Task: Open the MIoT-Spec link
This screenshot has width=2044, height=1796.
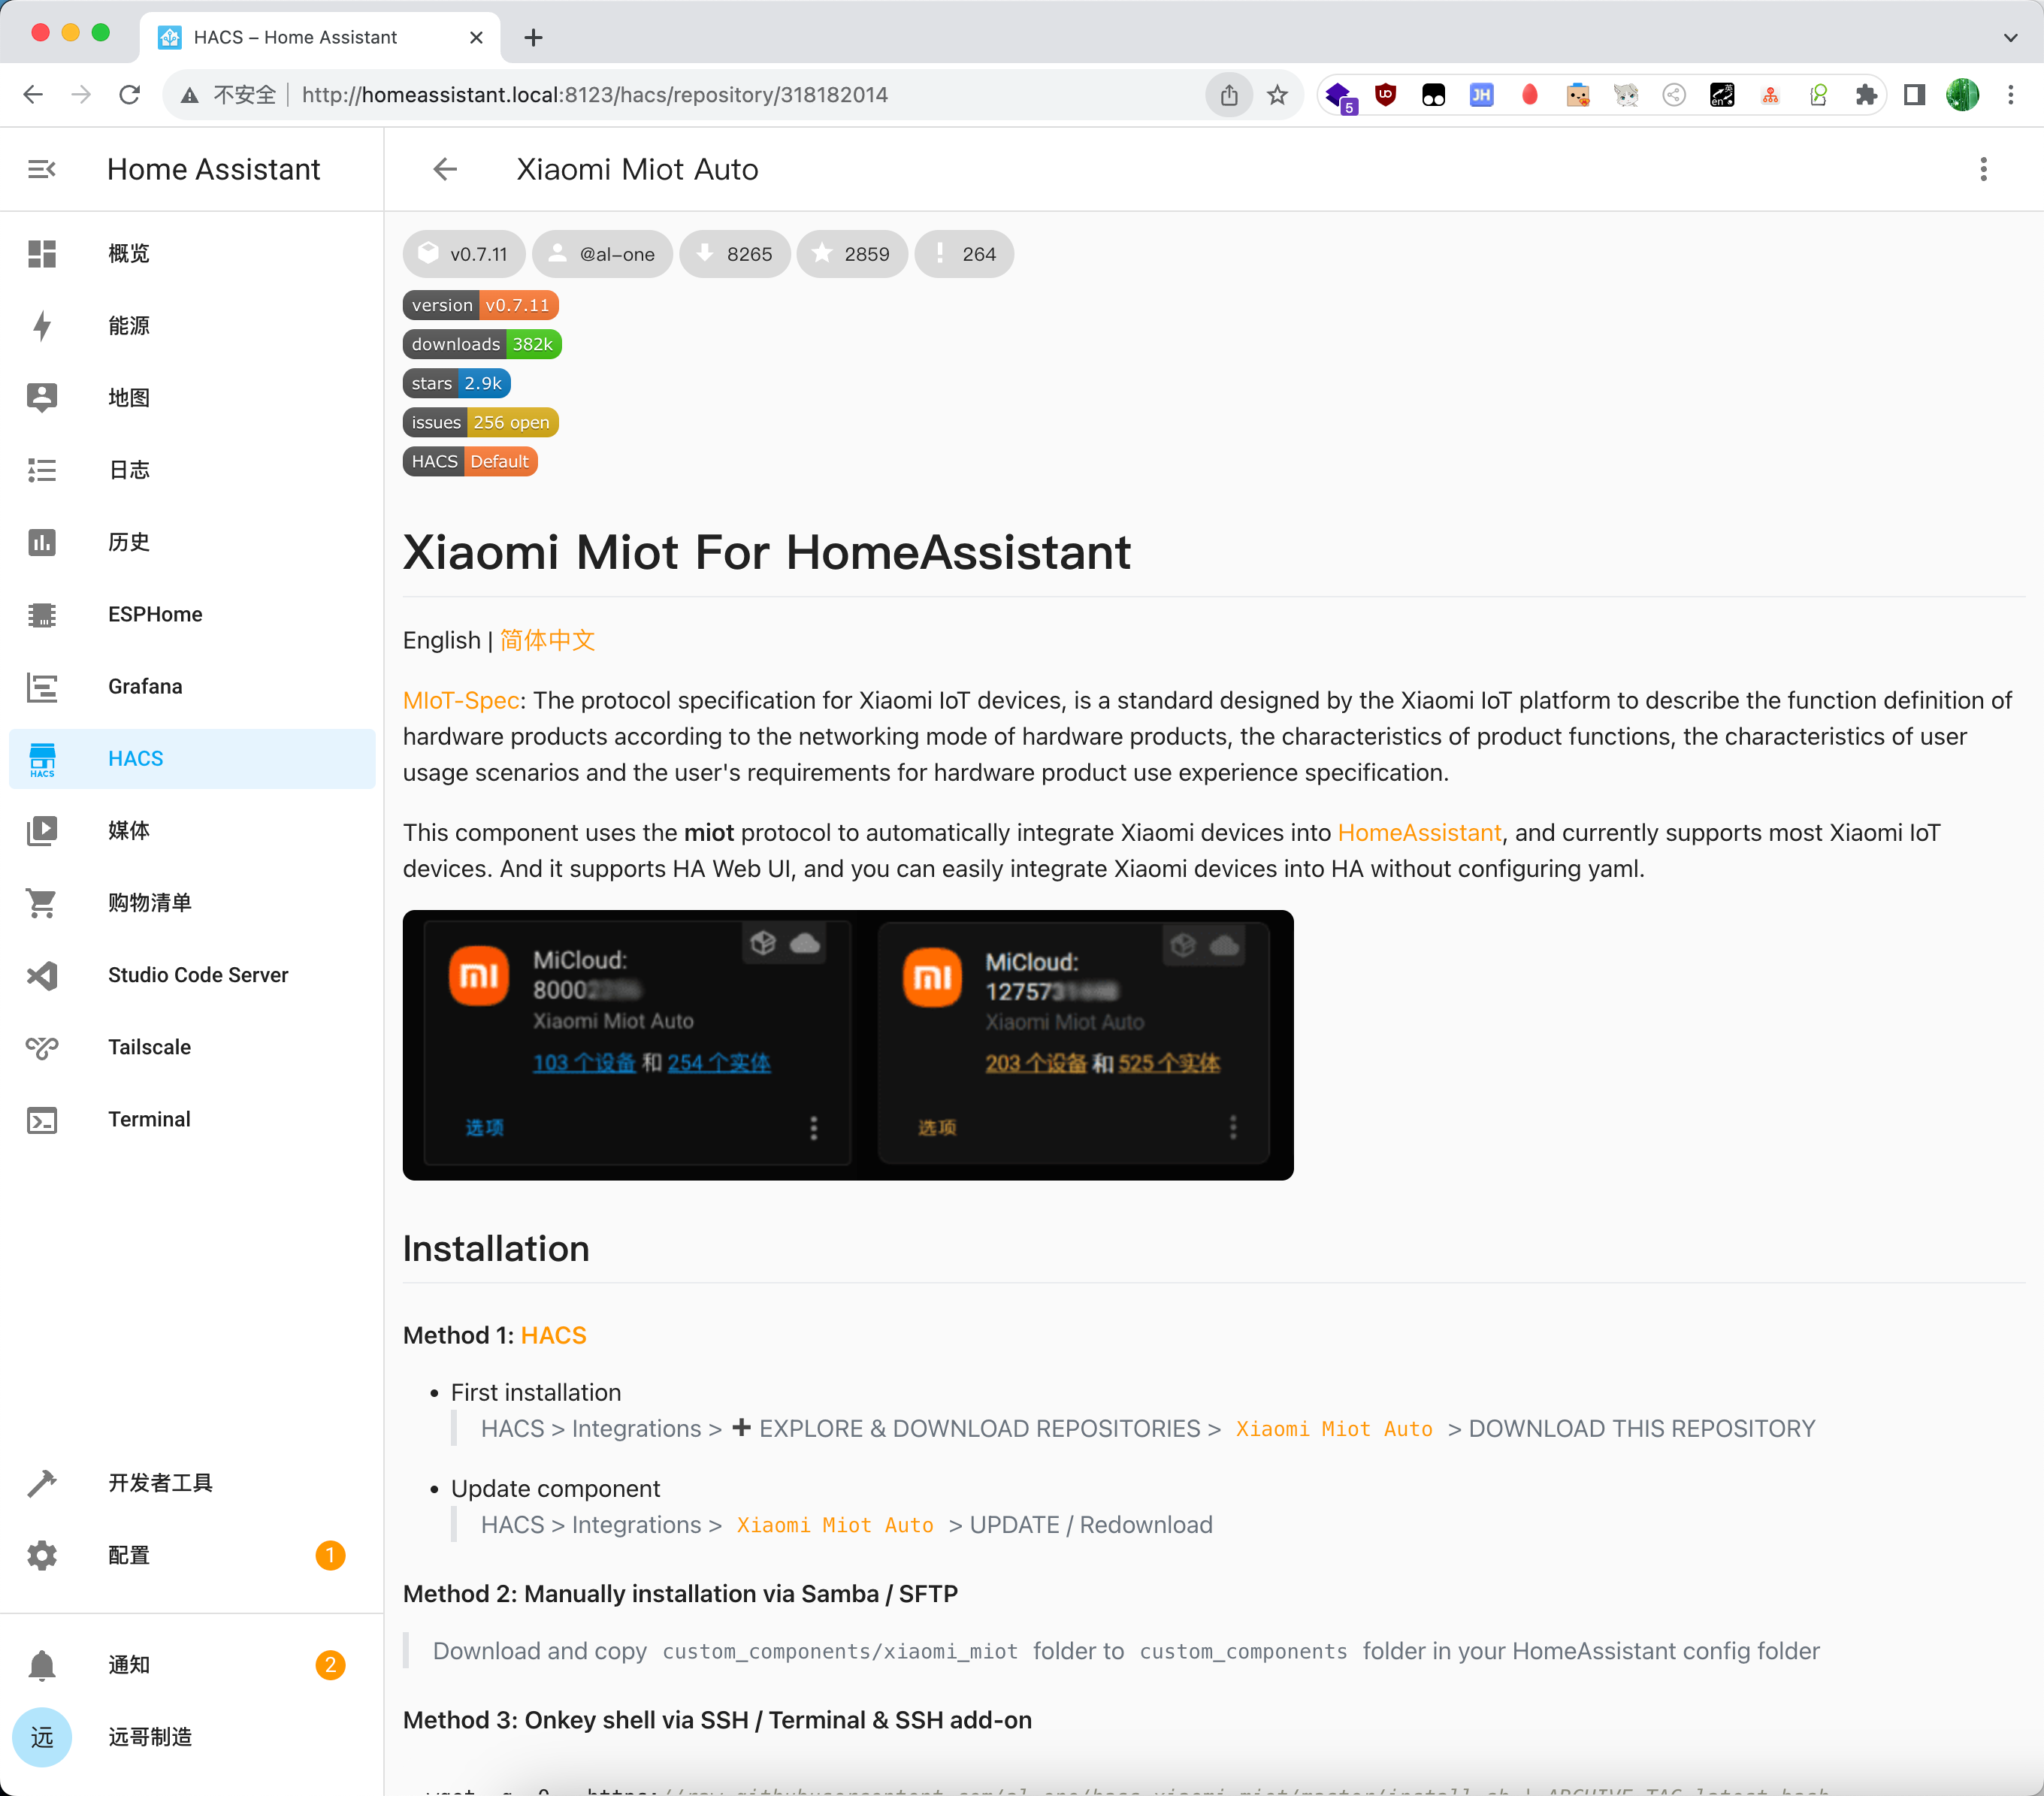Action: click(461, 700)
